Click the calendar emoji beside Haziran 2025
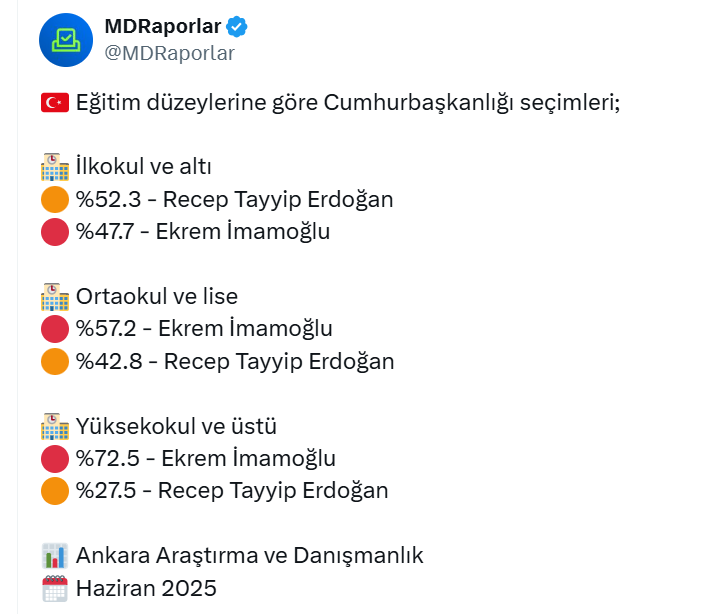The width and height of the screenshot is (708, 614). (55, 588)
